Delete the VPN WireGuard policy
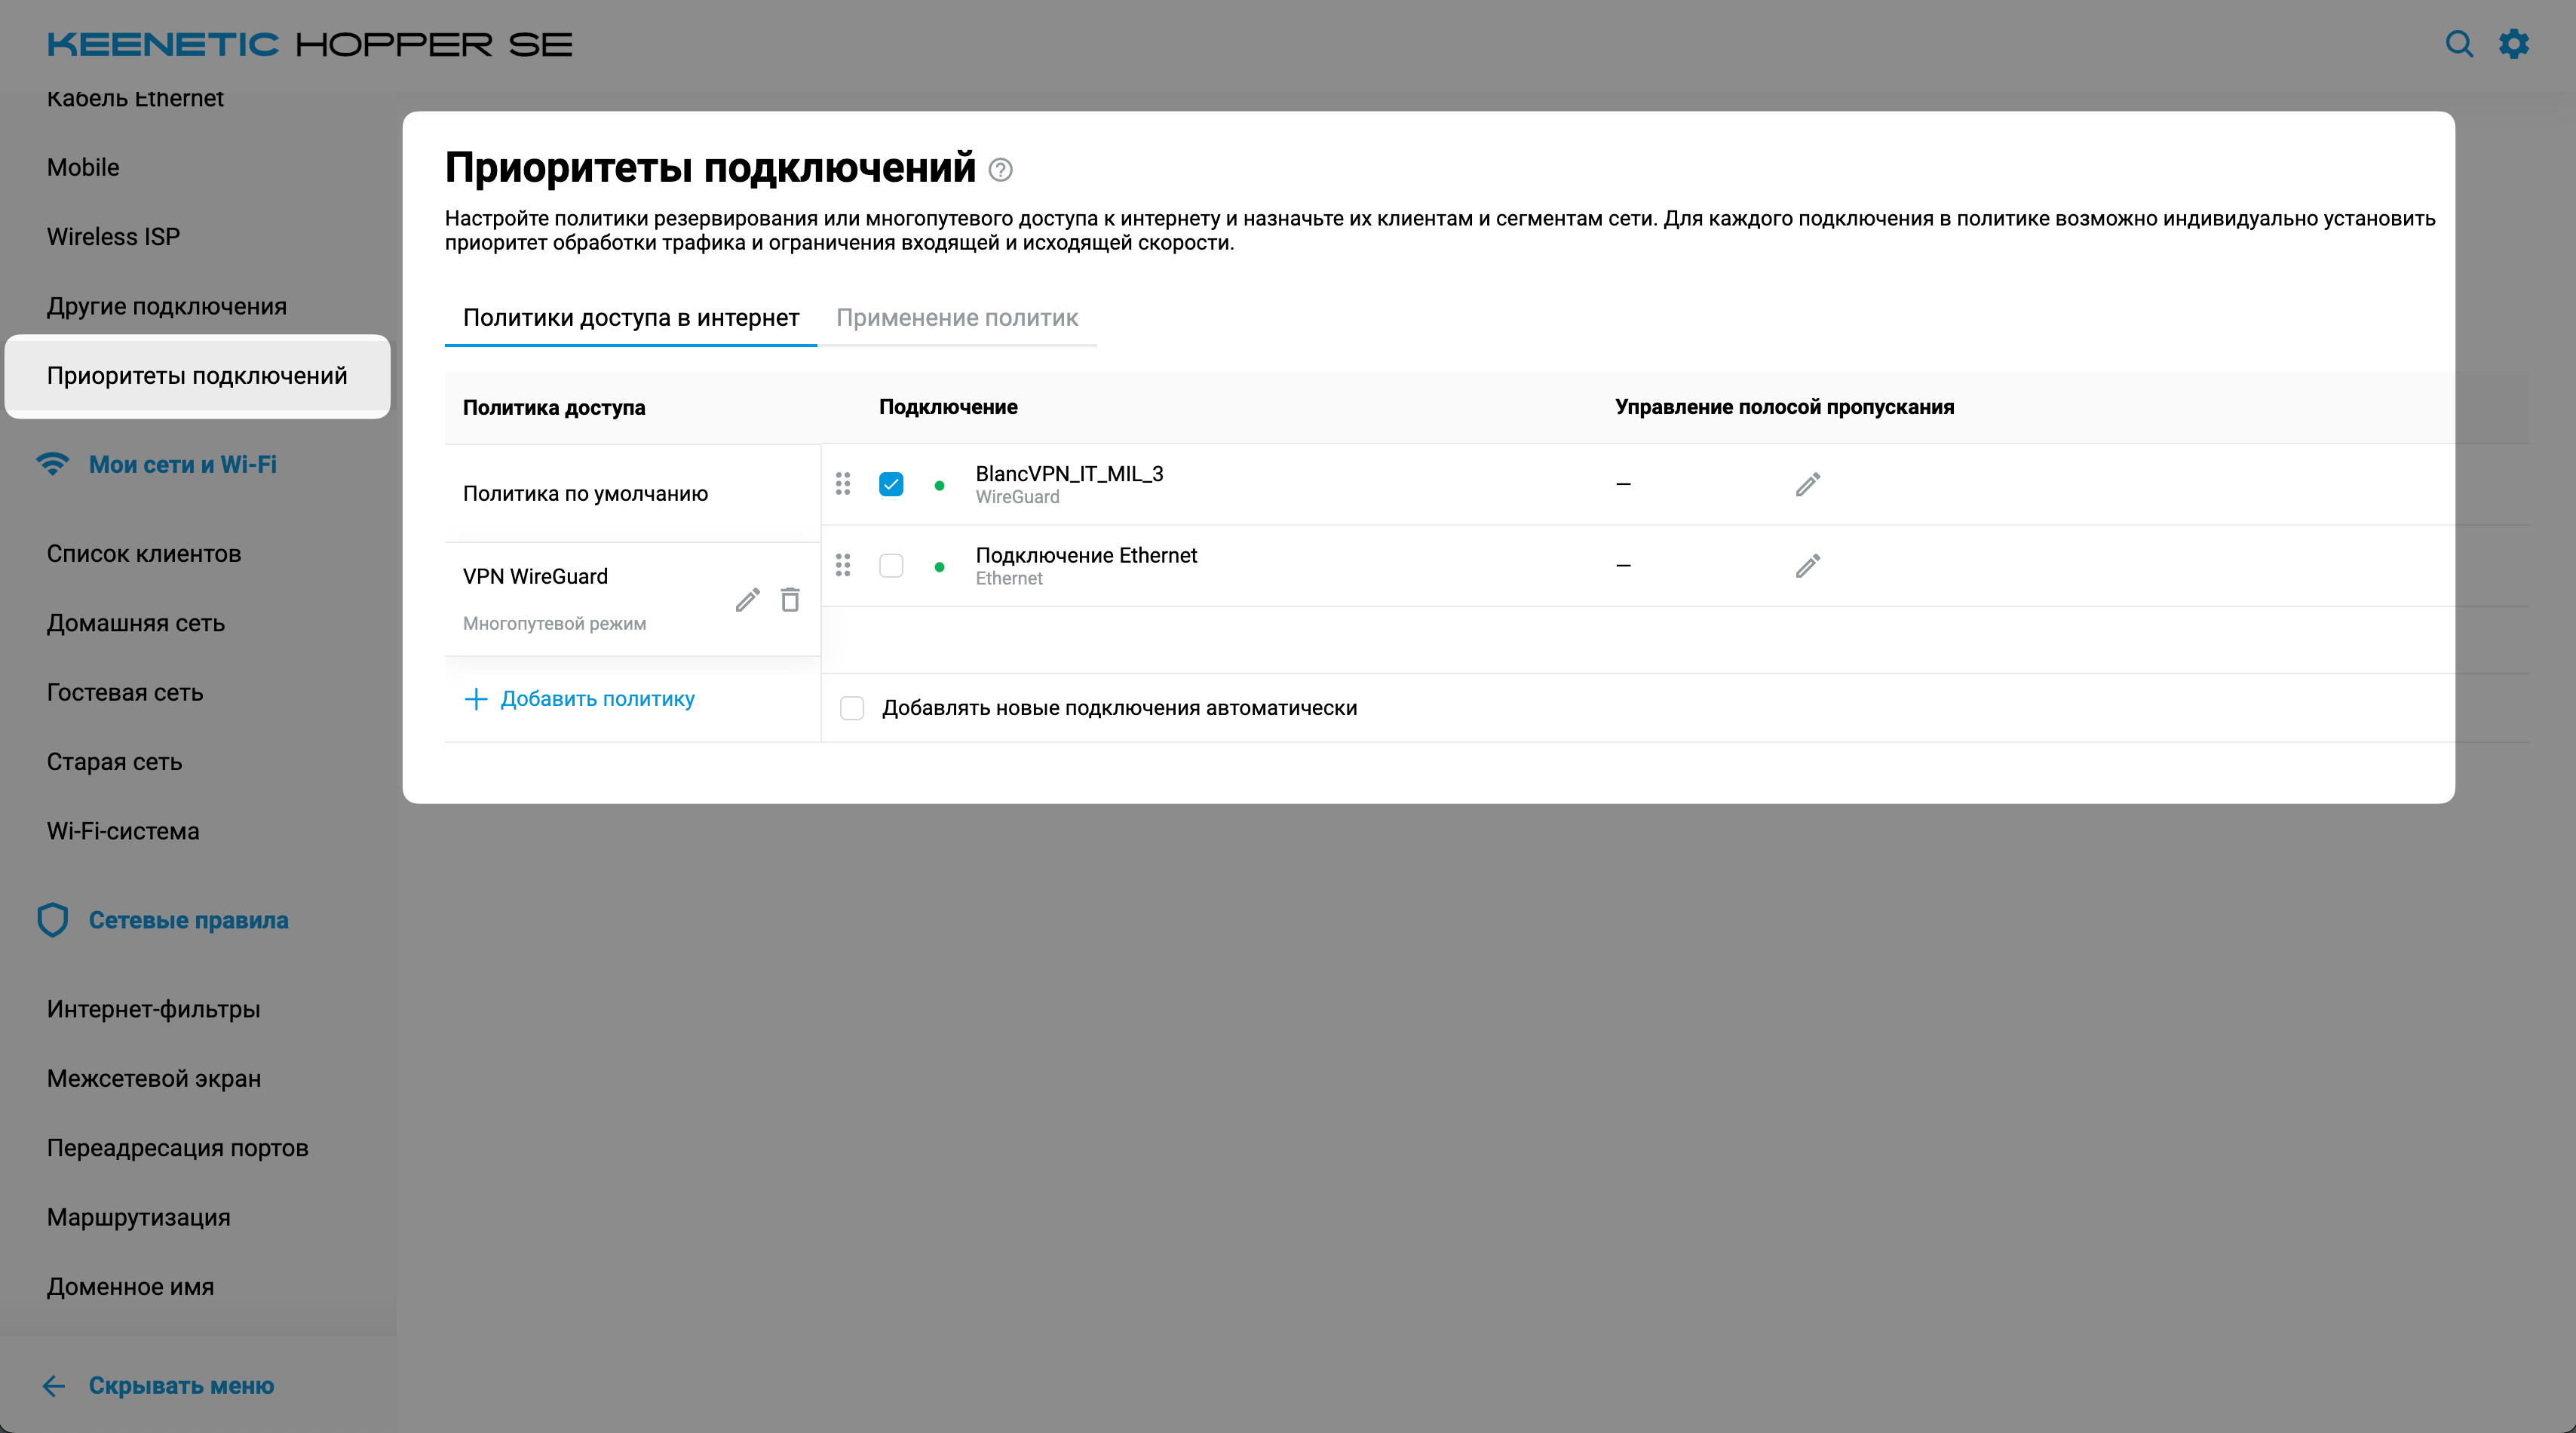The width and height of the screenshot is (2576, 1433). pyautogui.click(x=790, y=600)
